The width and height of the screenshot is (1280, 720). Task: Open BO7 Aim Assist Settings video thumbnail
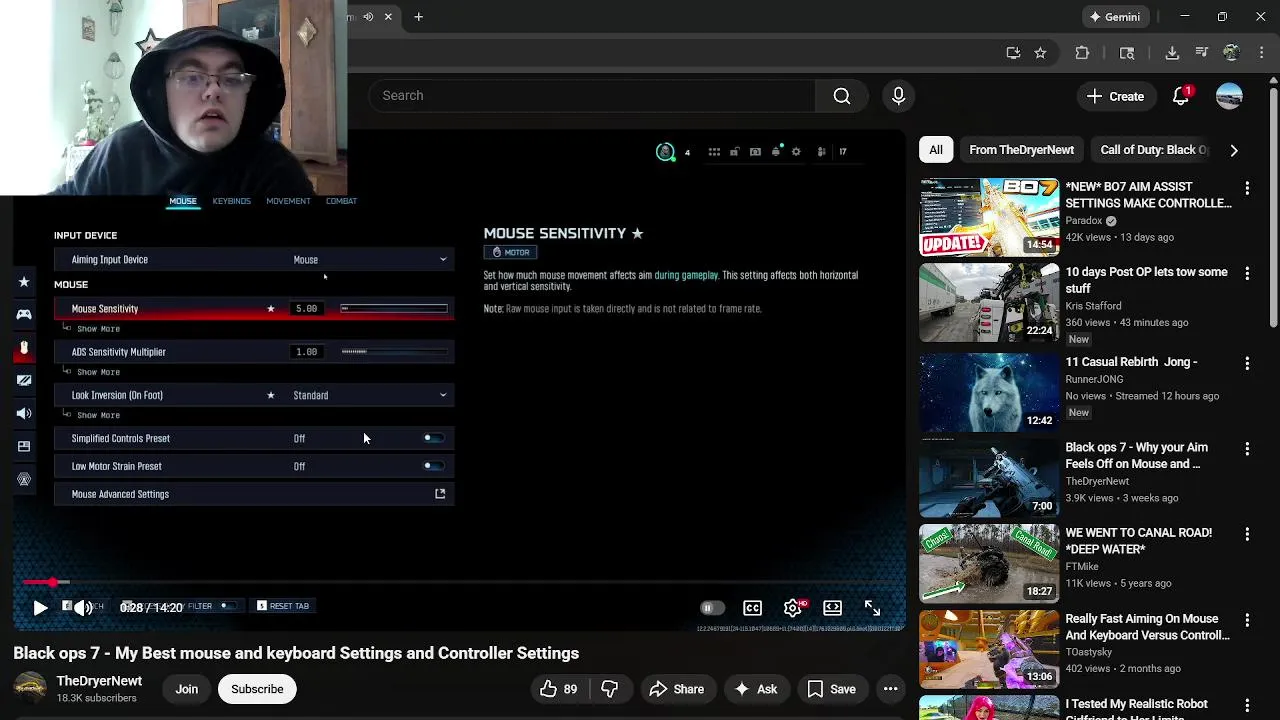[989, 217]
